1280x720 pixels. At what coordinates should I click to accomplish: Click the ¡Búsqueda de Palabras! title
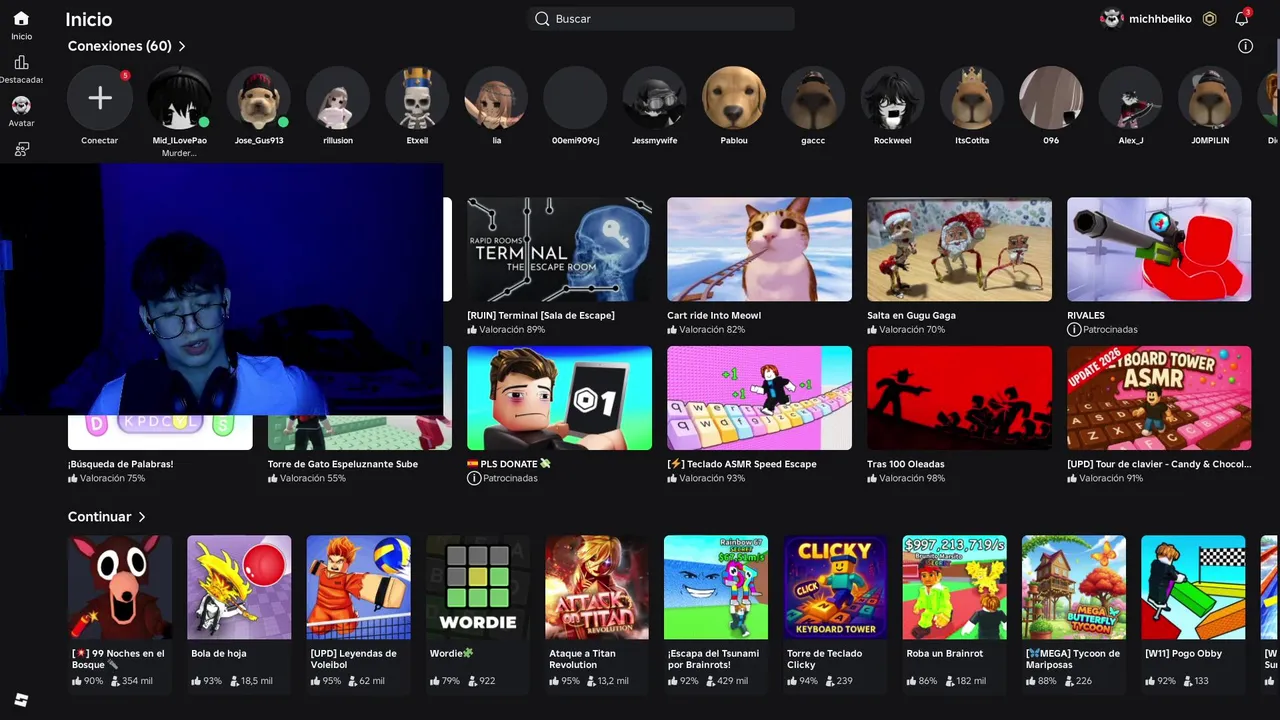click(120, 464)
